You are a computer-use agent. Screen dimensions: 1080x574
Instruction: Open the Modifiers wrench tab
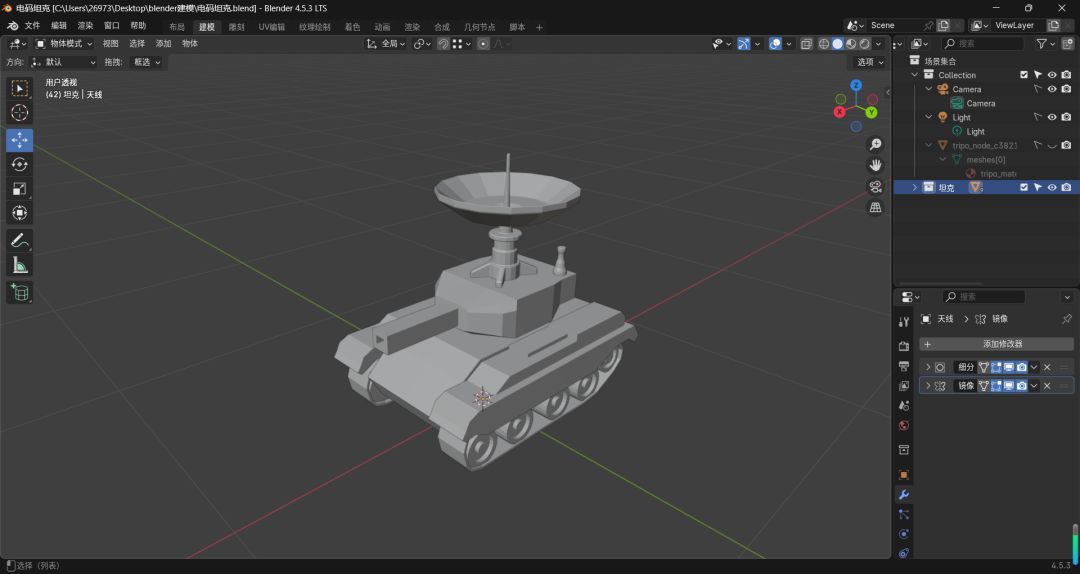[904, 495]
